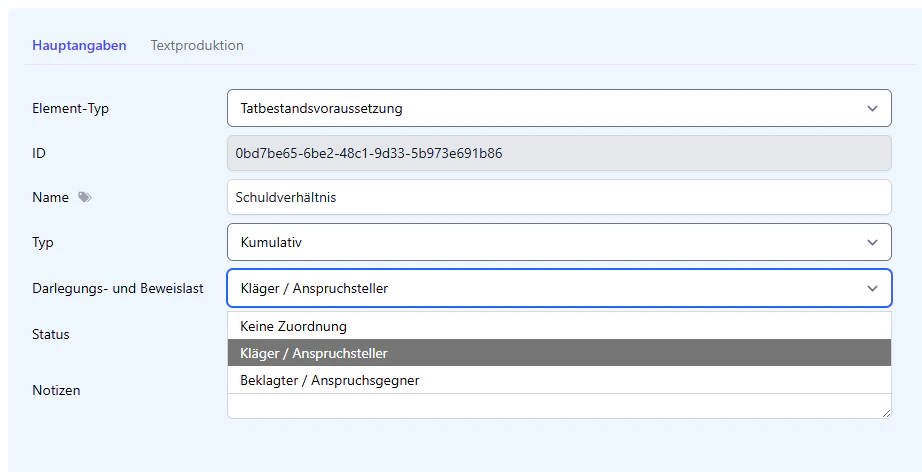
Task: Choose the Keine Zuordnung option
Action: click(x=559, y=326)
